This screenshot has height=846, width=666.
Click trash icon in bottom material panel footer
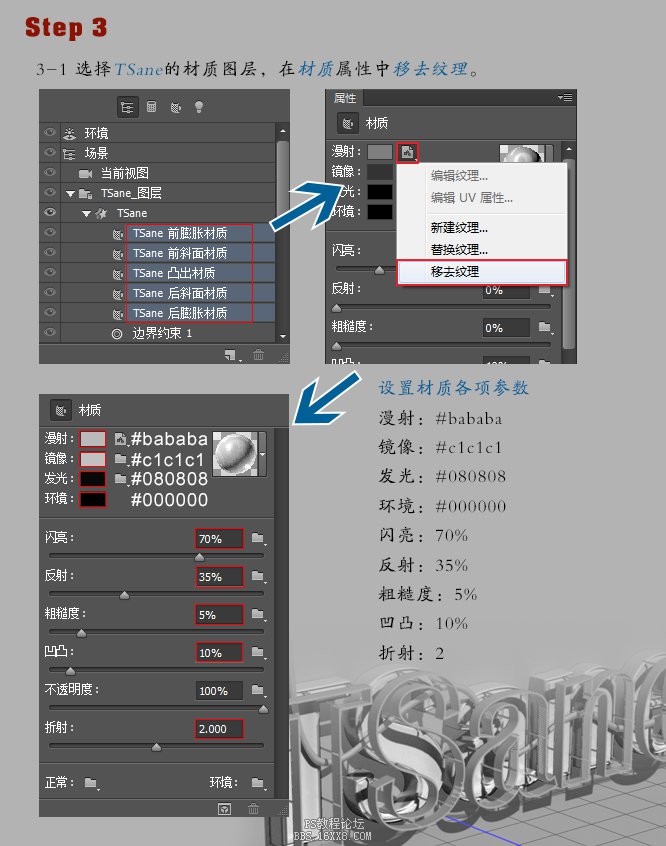(253, 809)
